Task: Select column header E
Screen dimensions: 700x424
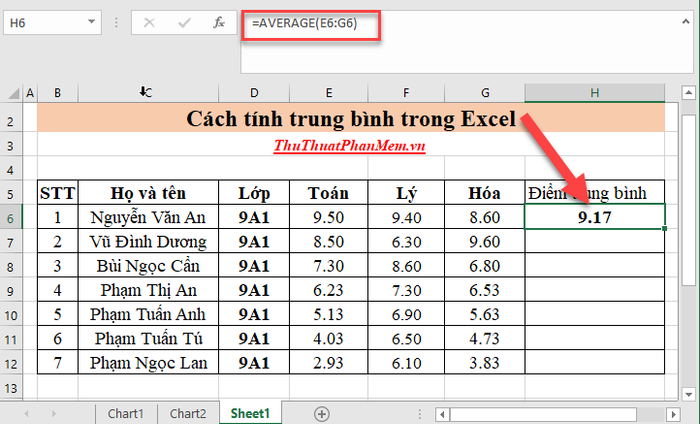Action: coord(329,93)
